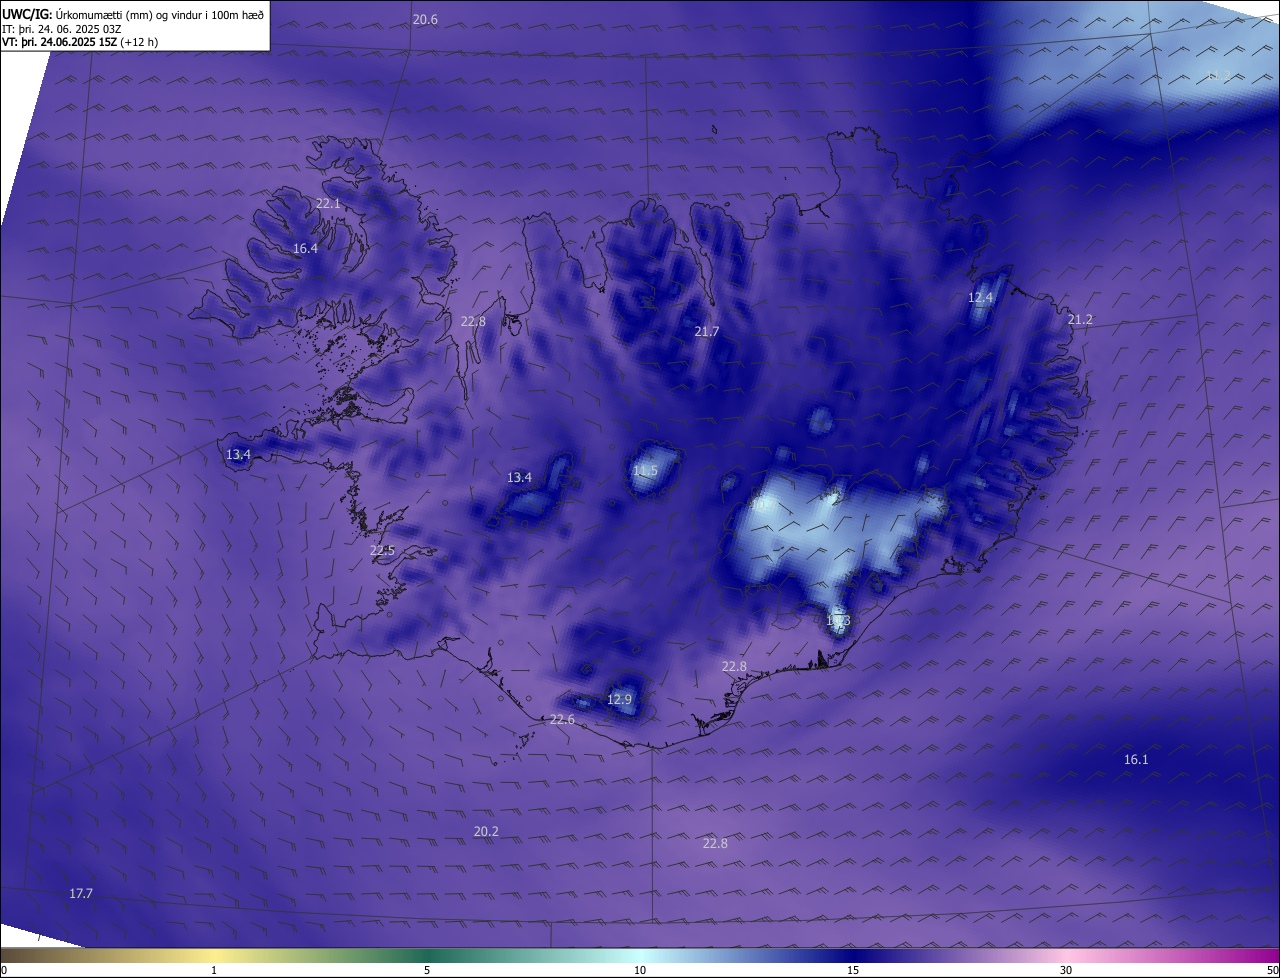Screen dimensions: 1280x978
Task: Click the faint 11.2 value label
Action: point(1218,76)
